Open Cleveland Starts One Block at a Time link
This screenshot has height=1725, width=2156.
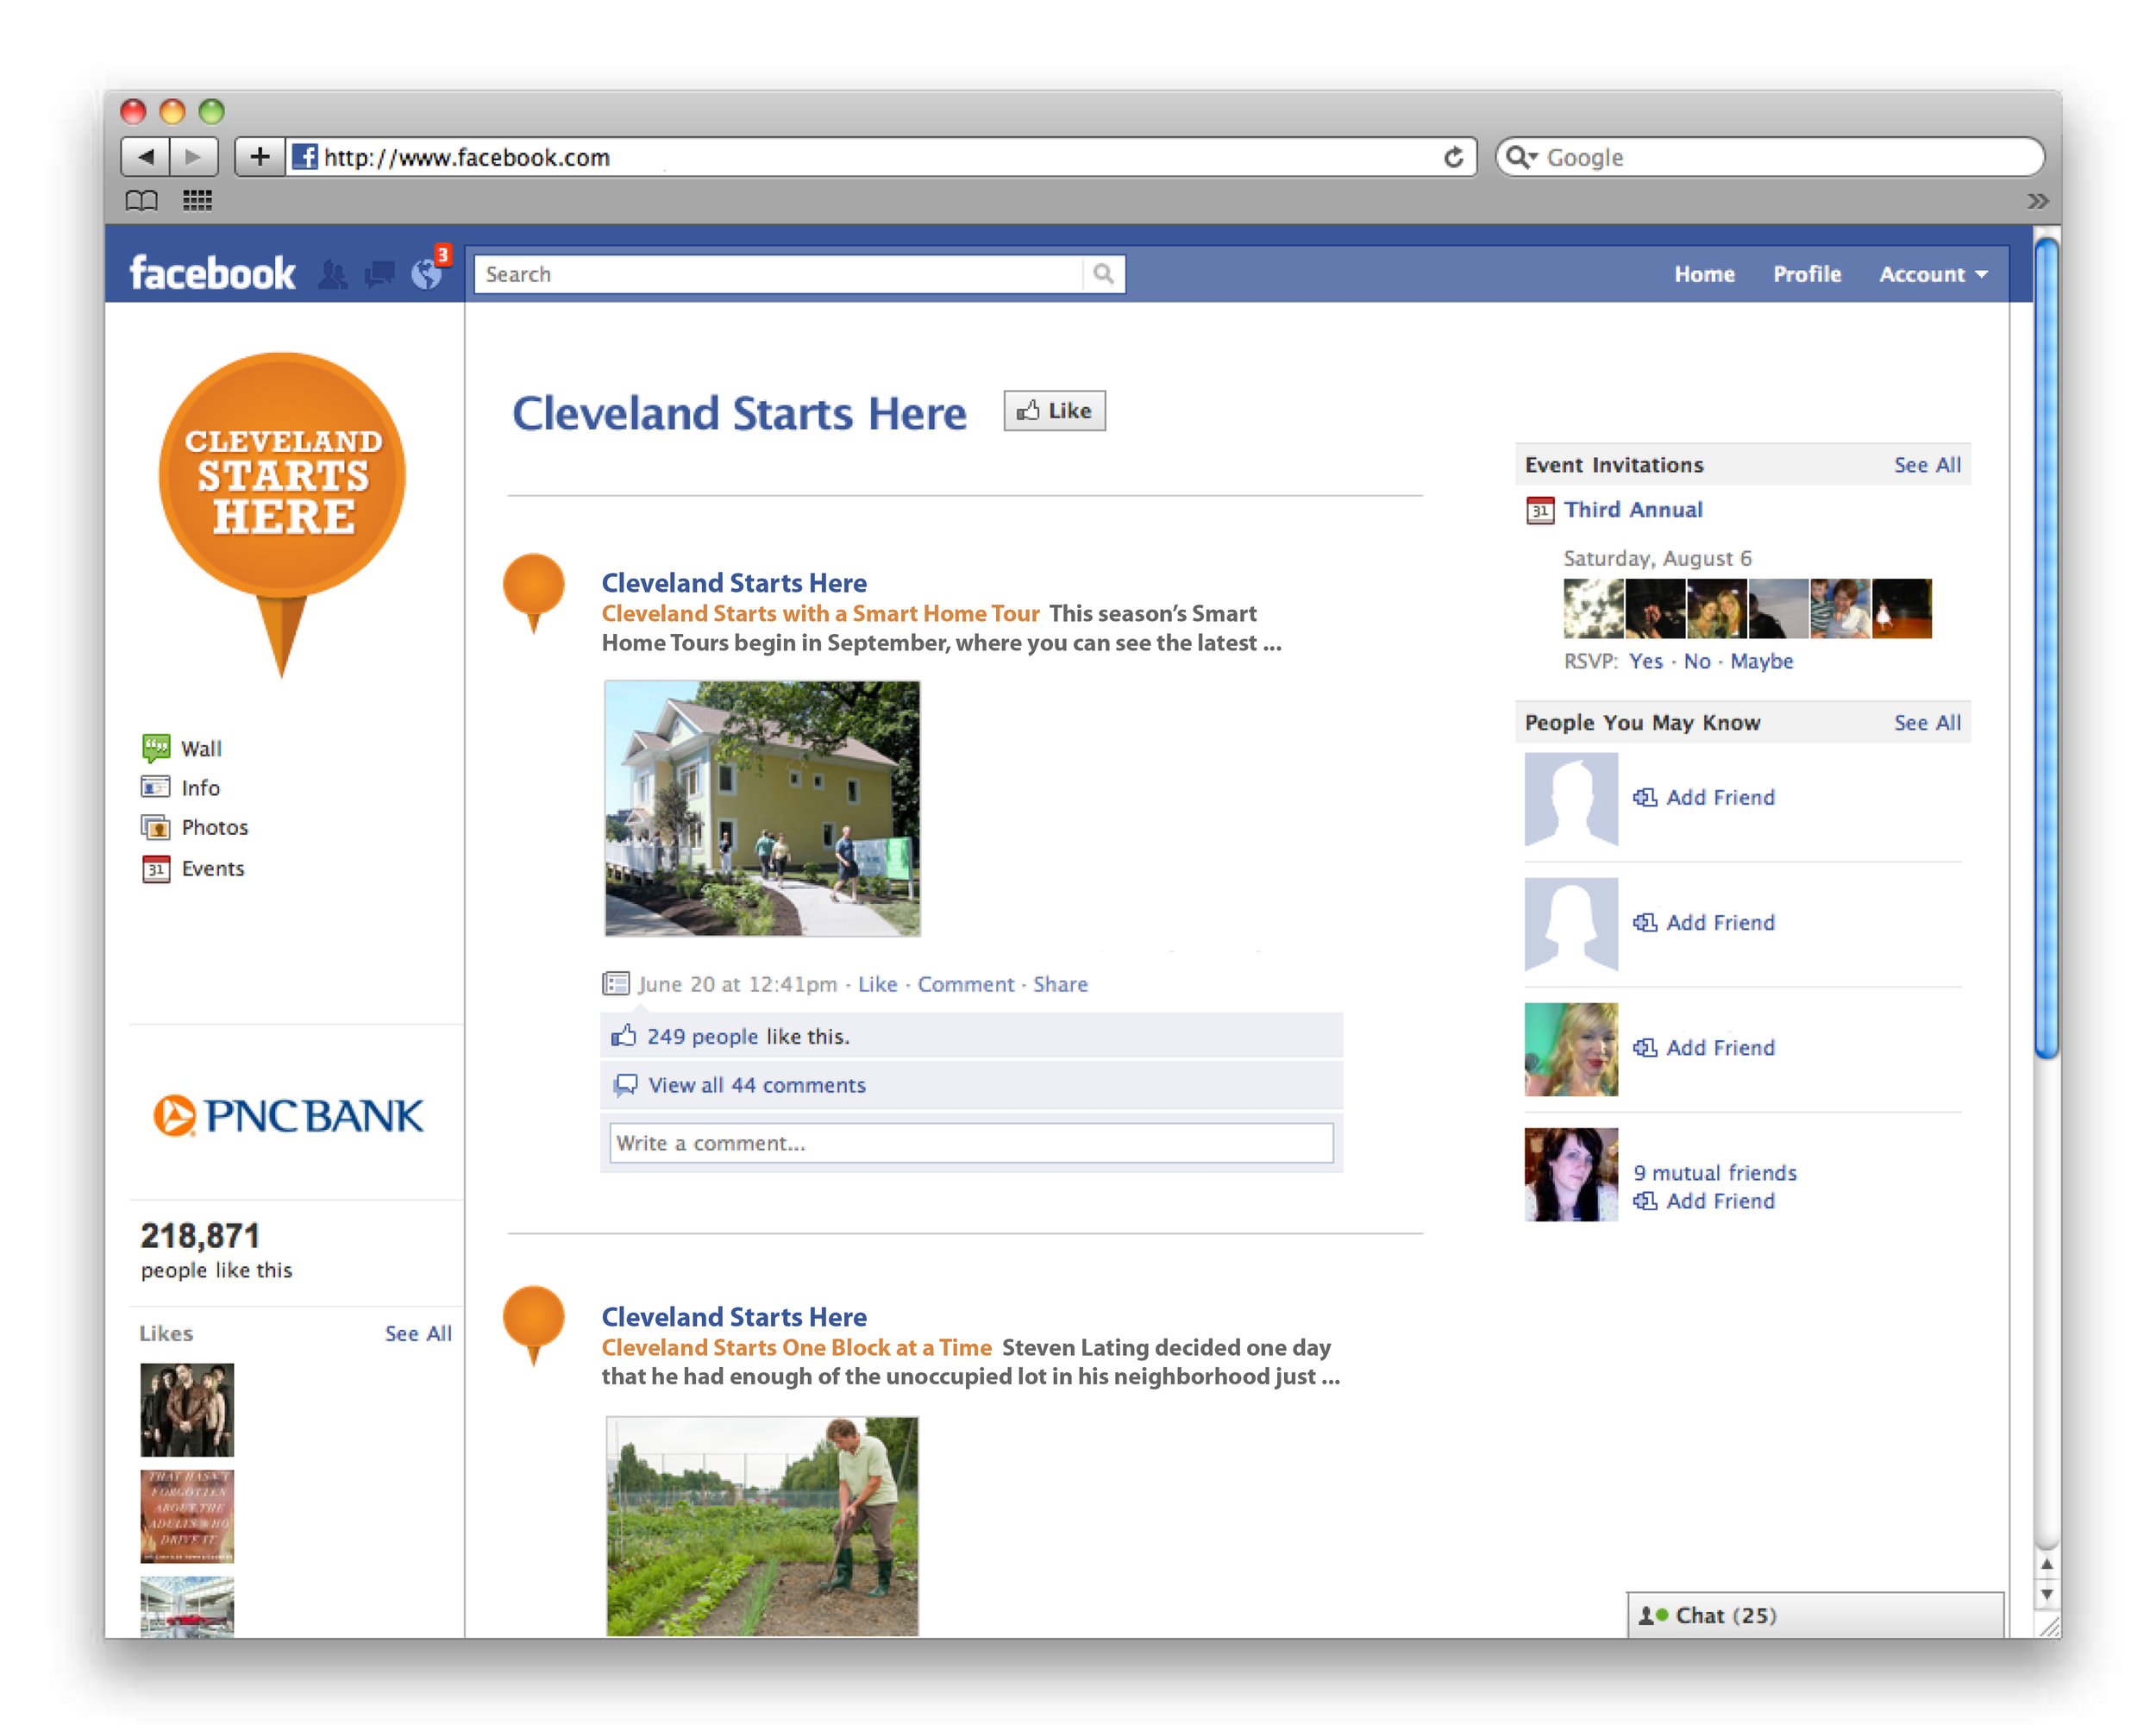(796, 1347)
